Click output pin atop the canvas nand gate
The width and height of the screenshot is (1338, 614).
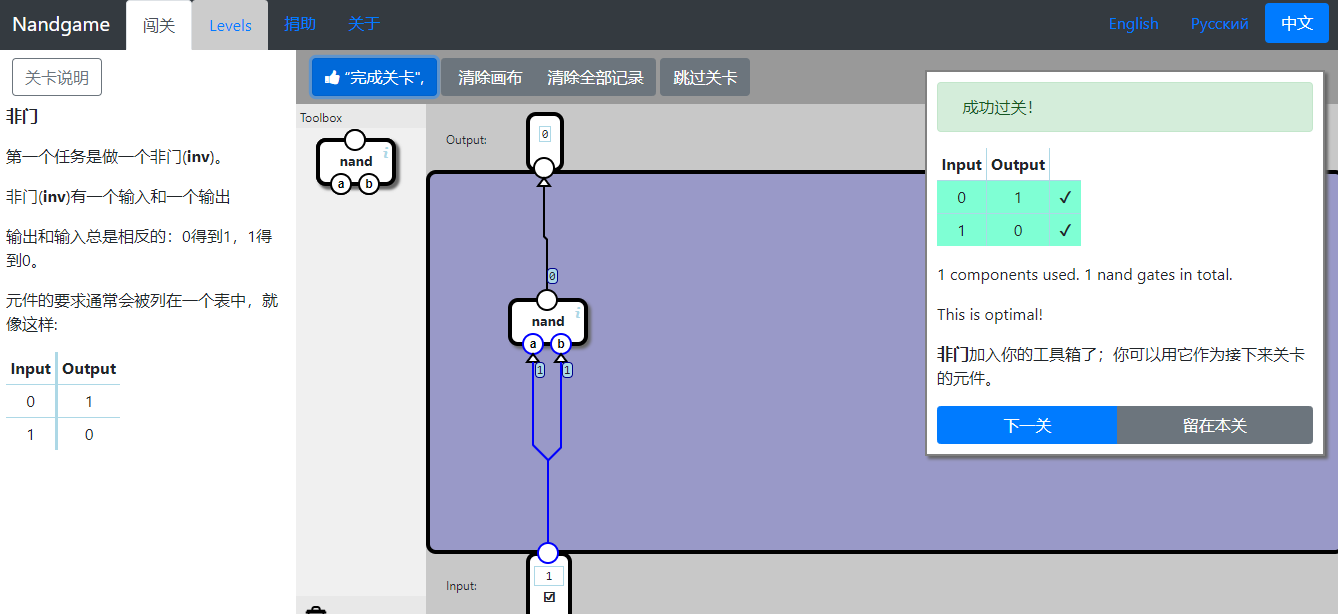click(547, 300)
